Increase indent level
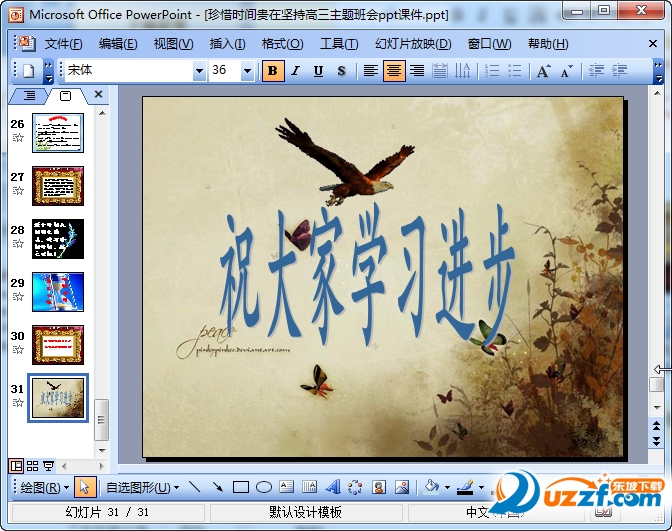This screenshot has height=531, width=672. point(619,71)
